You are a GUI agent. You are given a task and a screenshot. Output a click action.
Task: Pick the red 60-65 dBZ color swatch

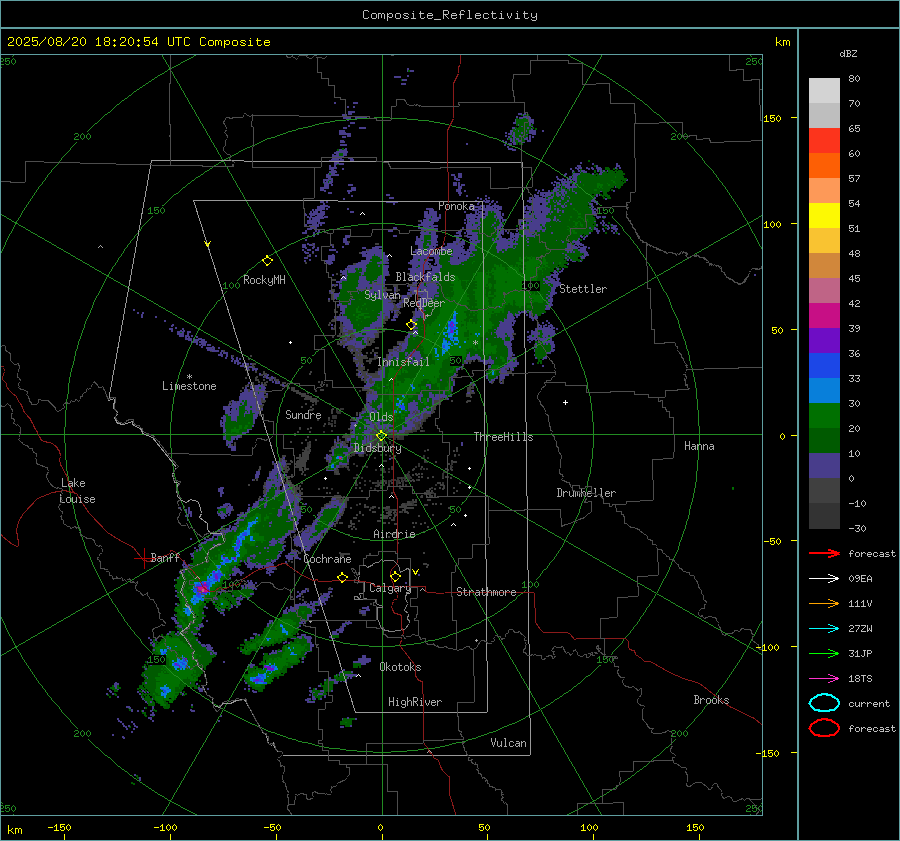point(824,140)
